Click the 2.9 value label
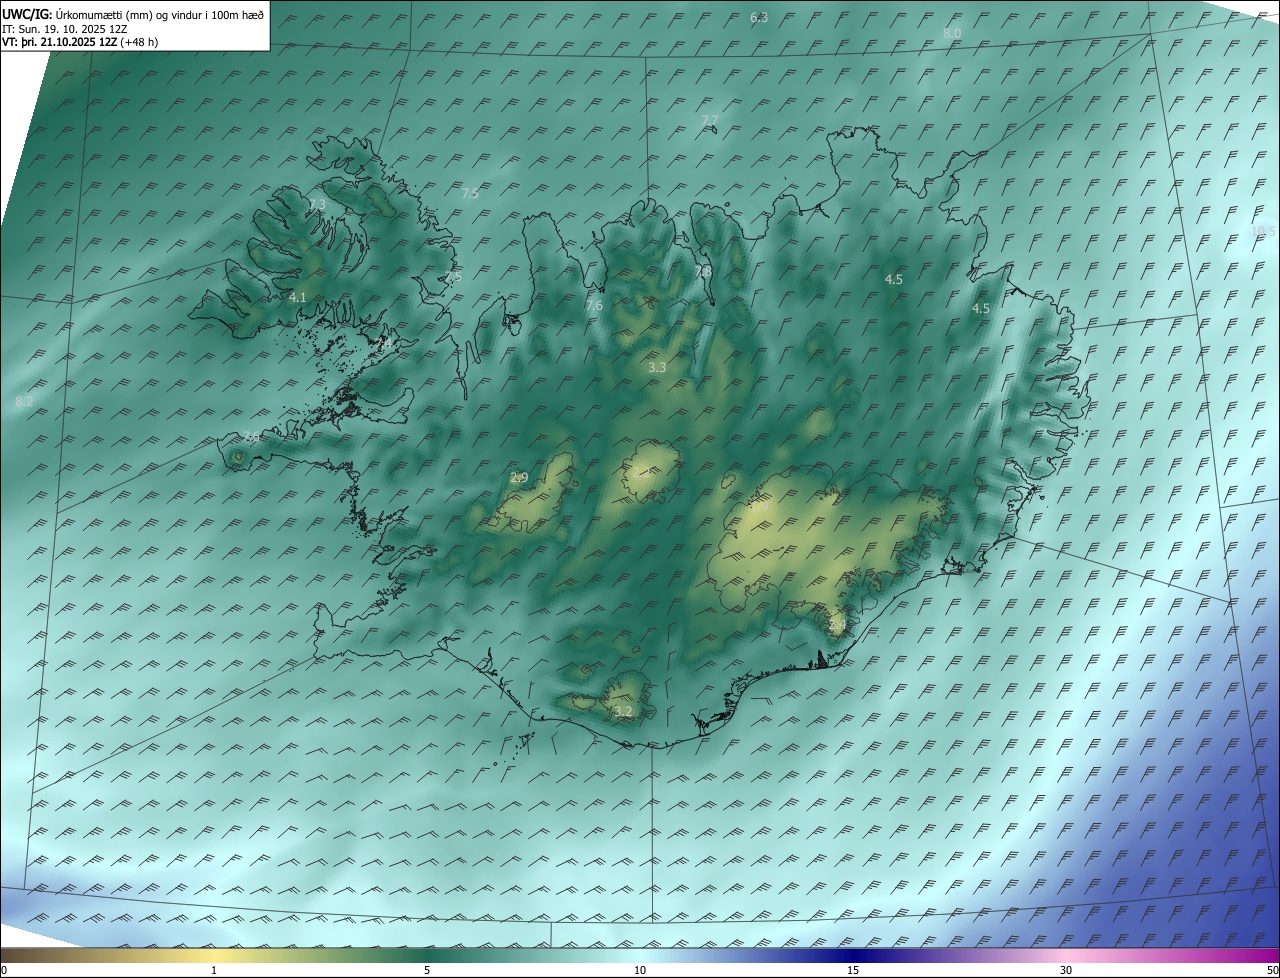Screen dimensions: 1280x978 519,478
